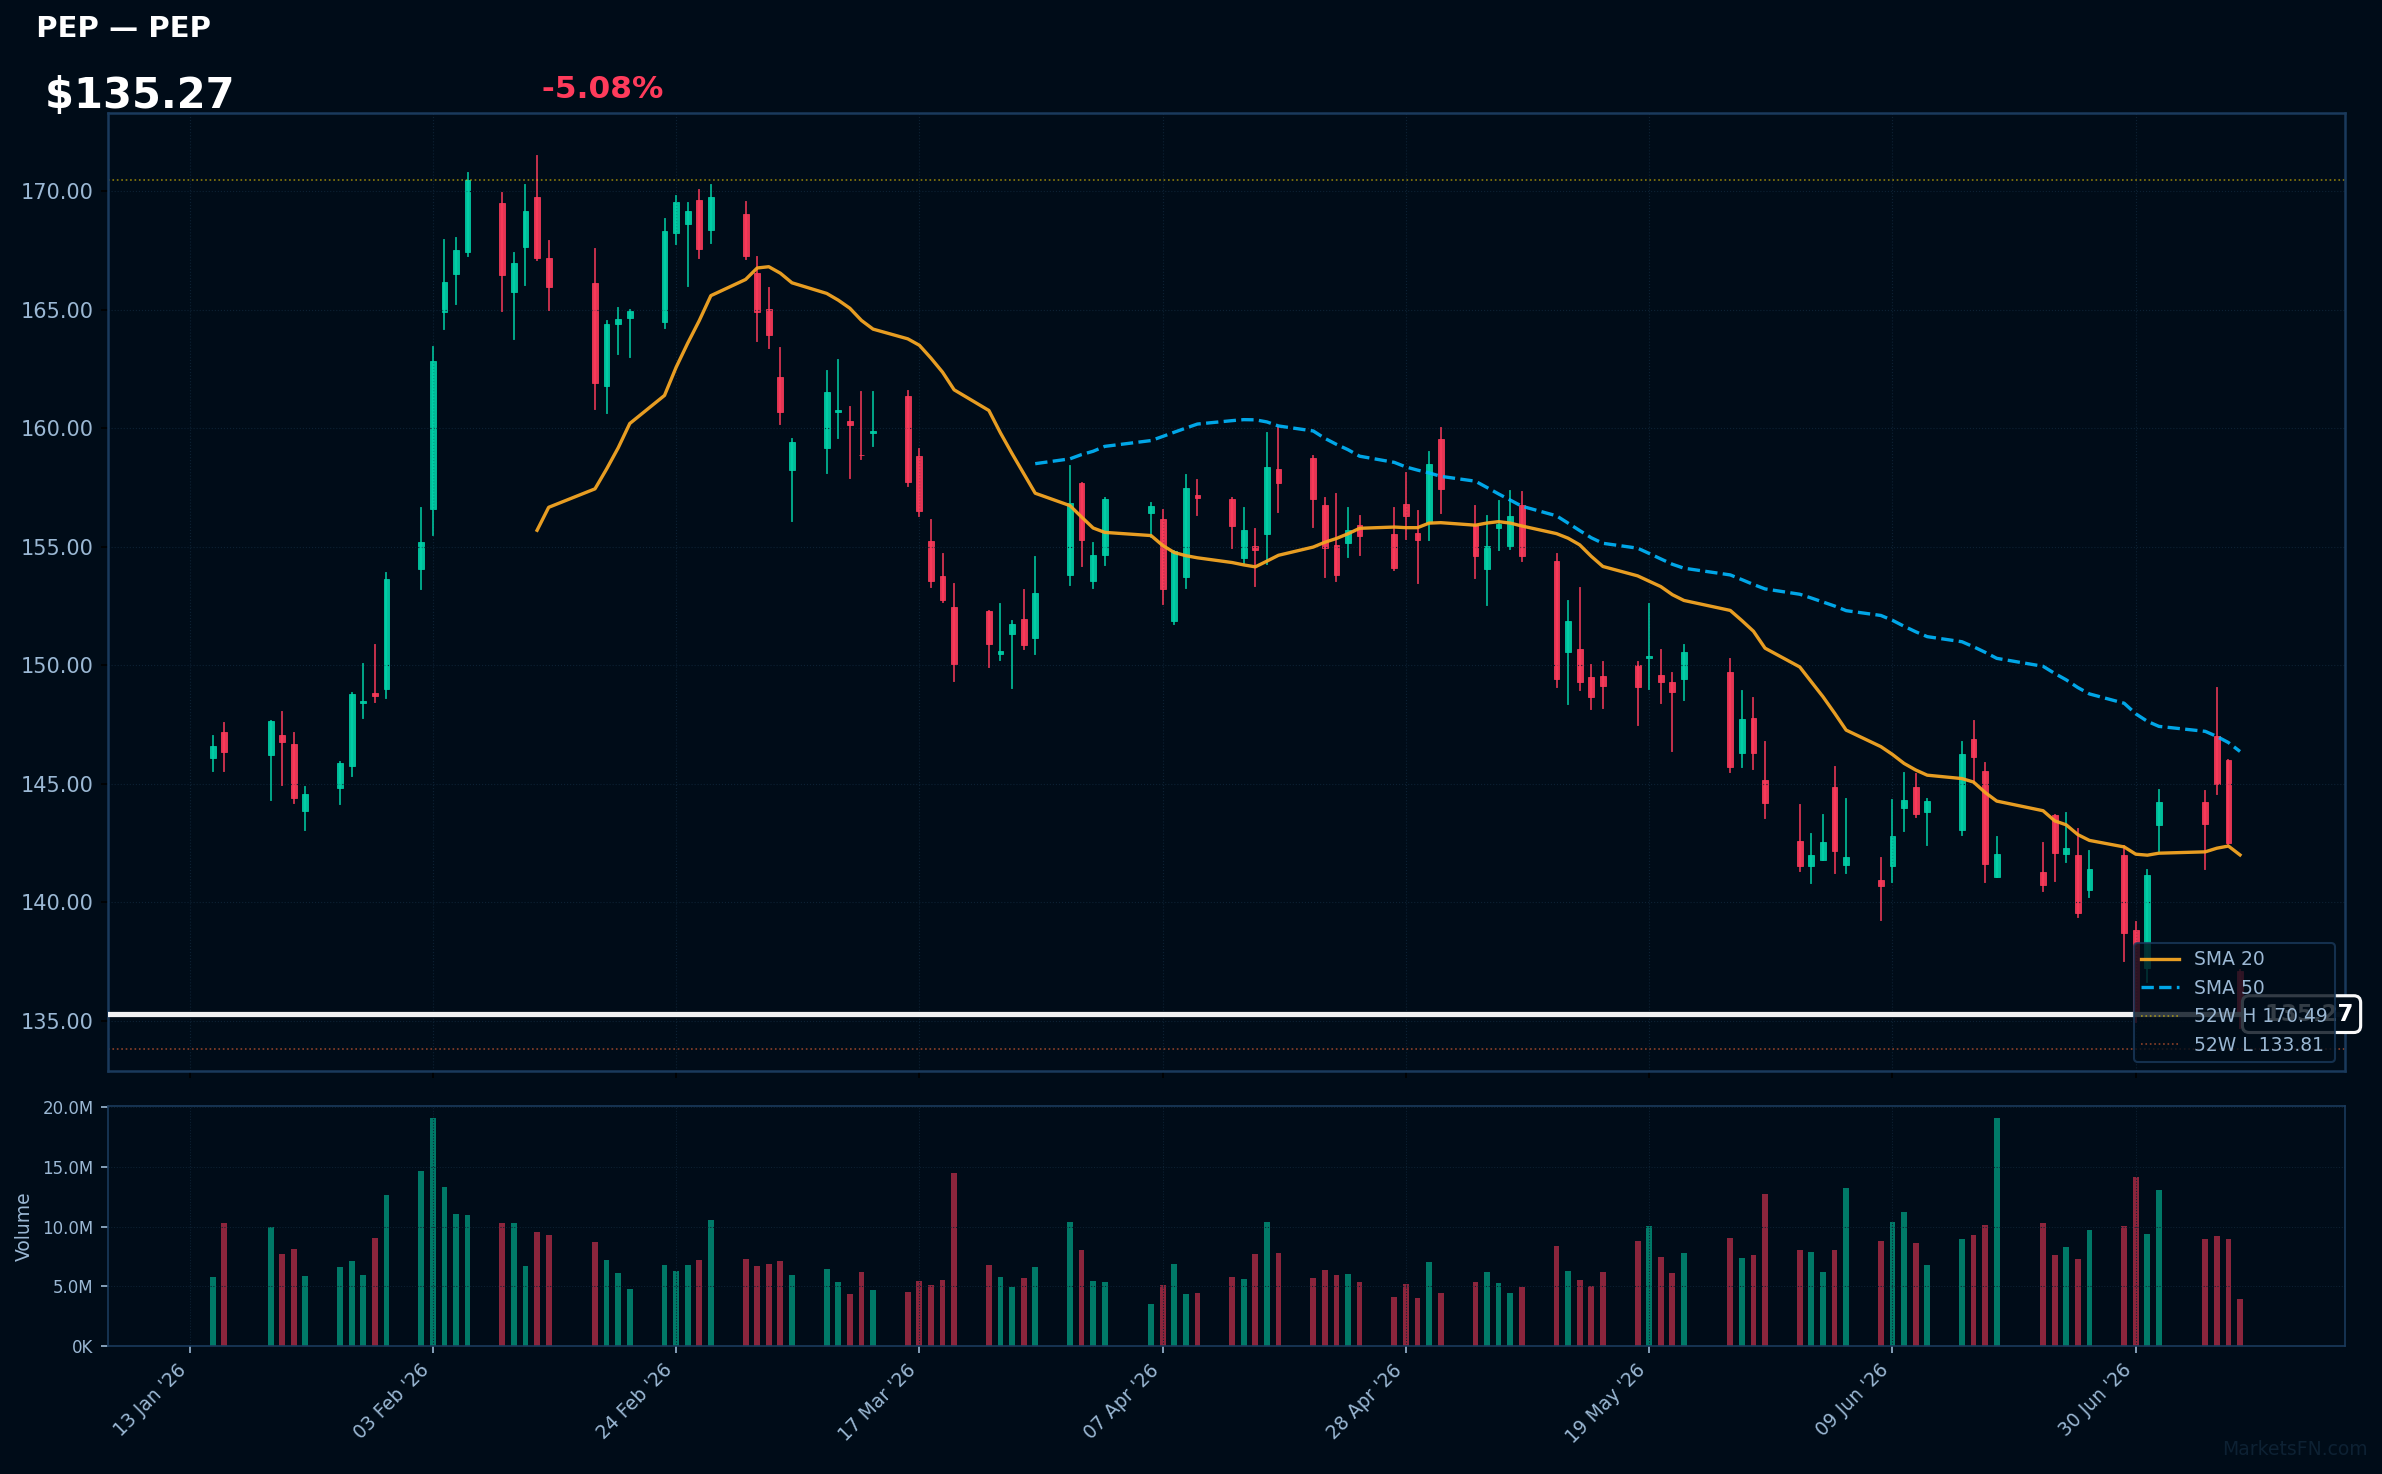Click the "SMA 20" legend entry text

(2229, 958)
